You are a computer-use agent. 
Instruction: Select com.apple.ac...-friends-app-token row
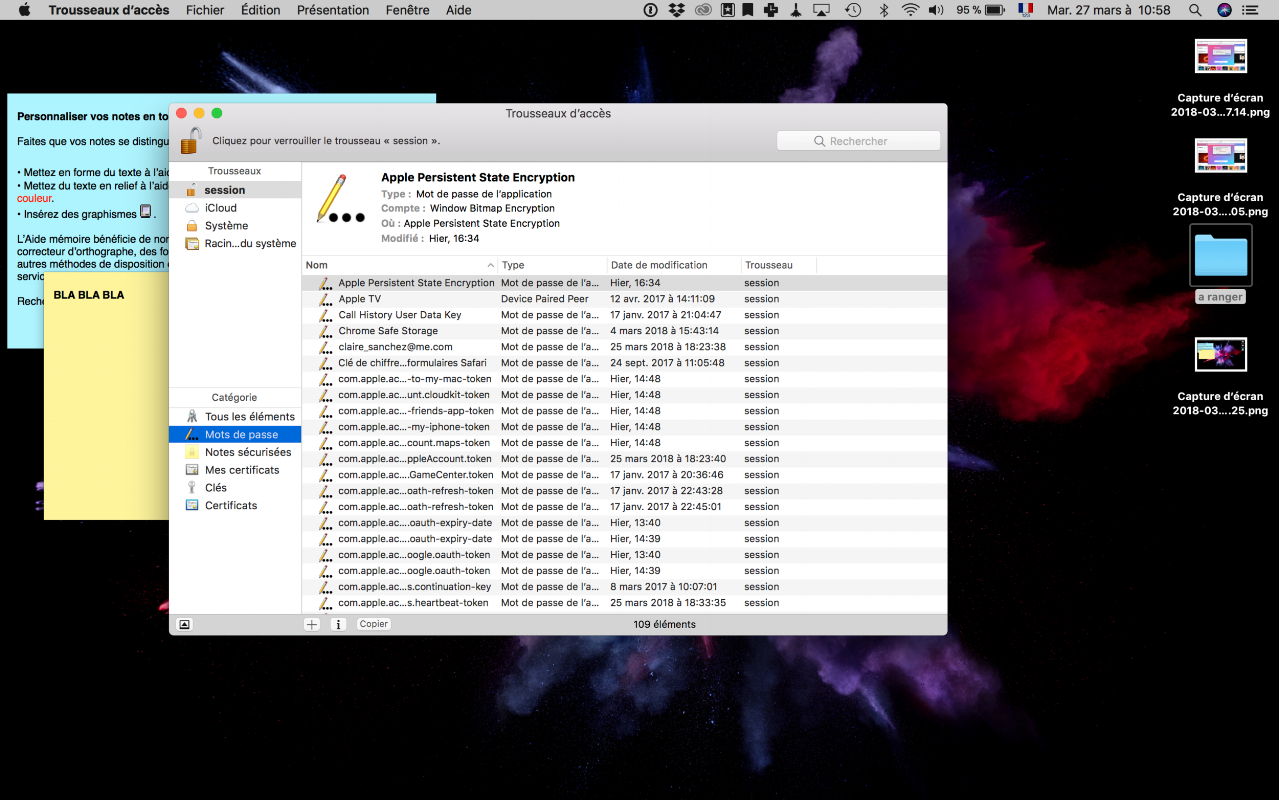pos(624,411)
